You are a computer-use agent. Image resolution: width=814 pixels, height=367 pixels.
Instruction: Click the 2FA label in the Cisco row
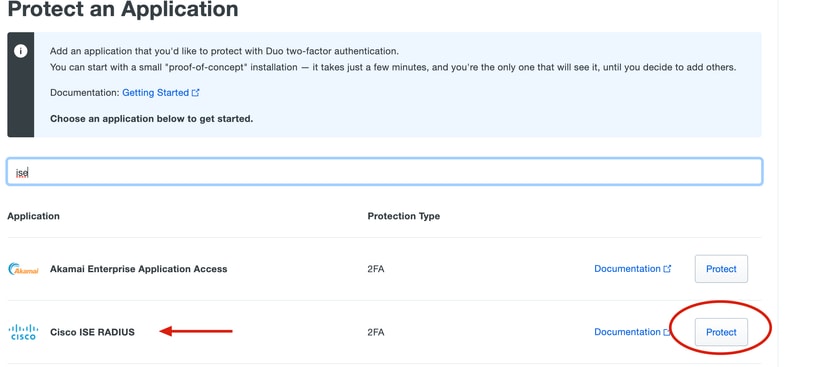(375, 332)
